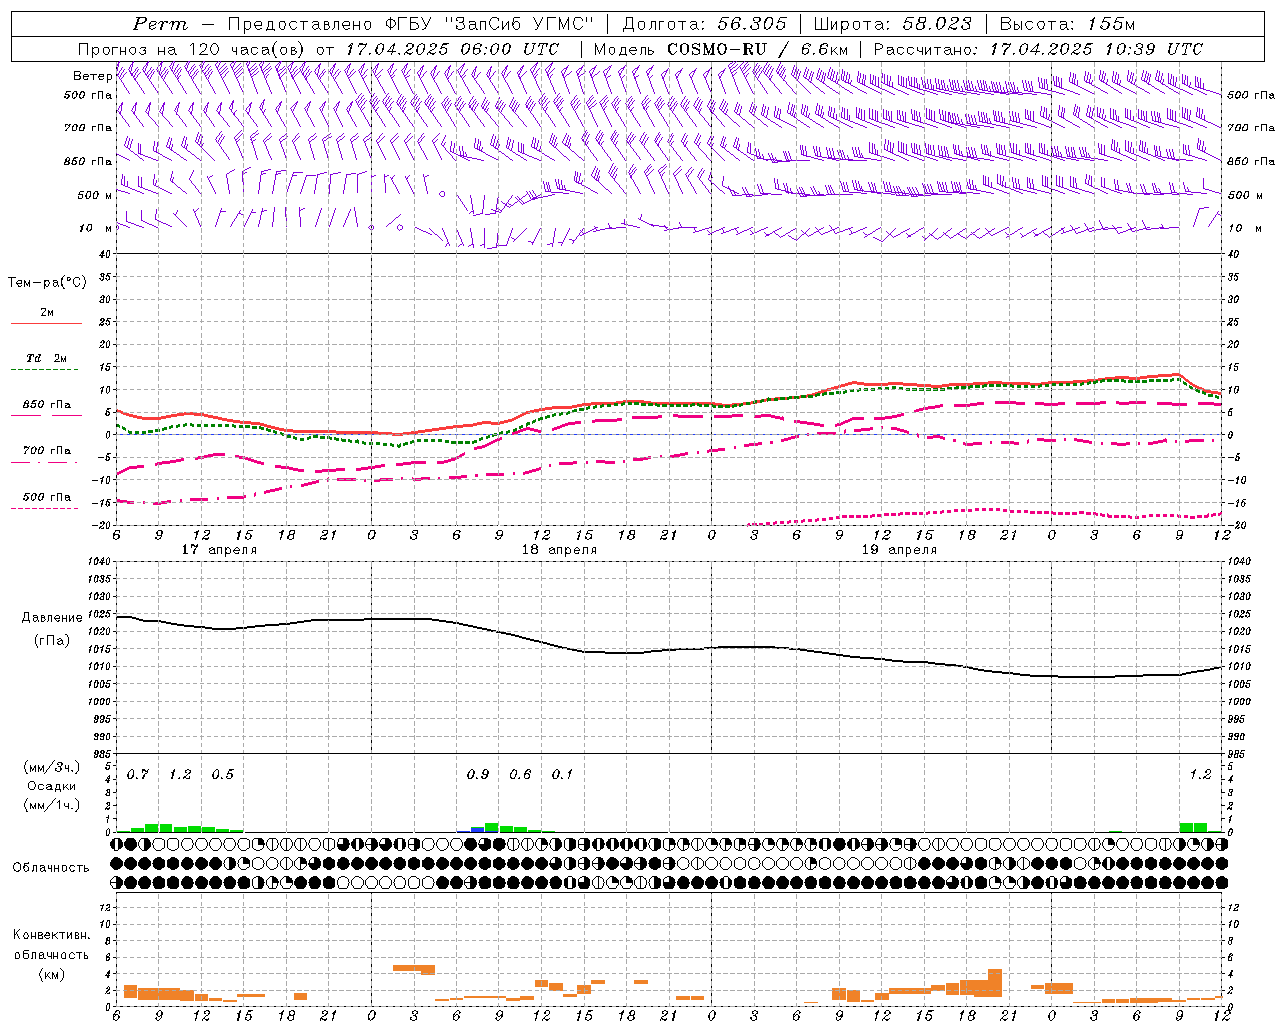Click the "(мм/1ч.)" precipitation unit label
Image resolution: width=1280 pixels, height=1024 pixels.
coord(52,805)
